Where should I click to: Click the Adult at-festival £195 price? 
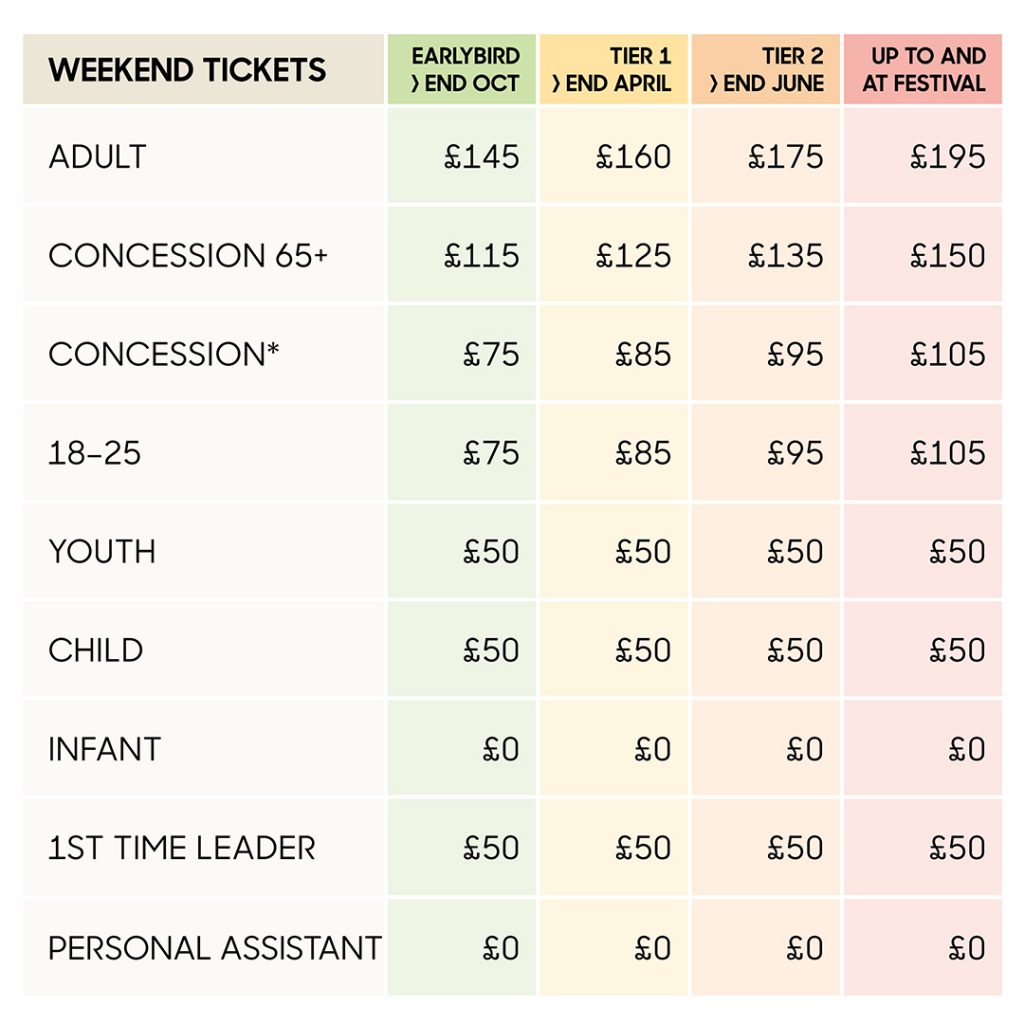click(x=948, y=157)
